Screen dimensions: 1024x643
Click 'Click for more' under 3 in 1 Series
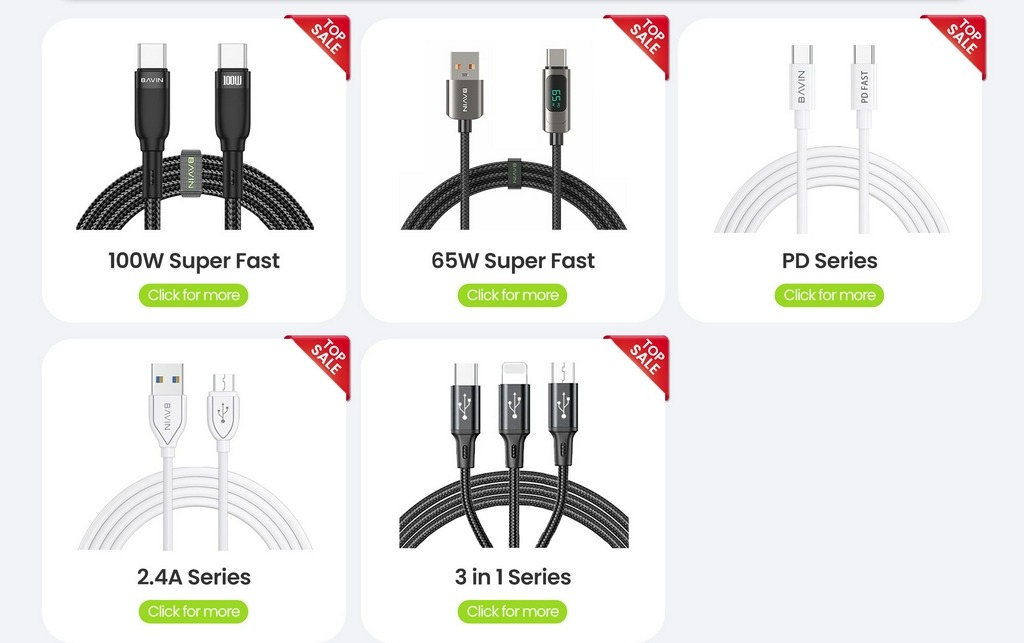(513, 612)
